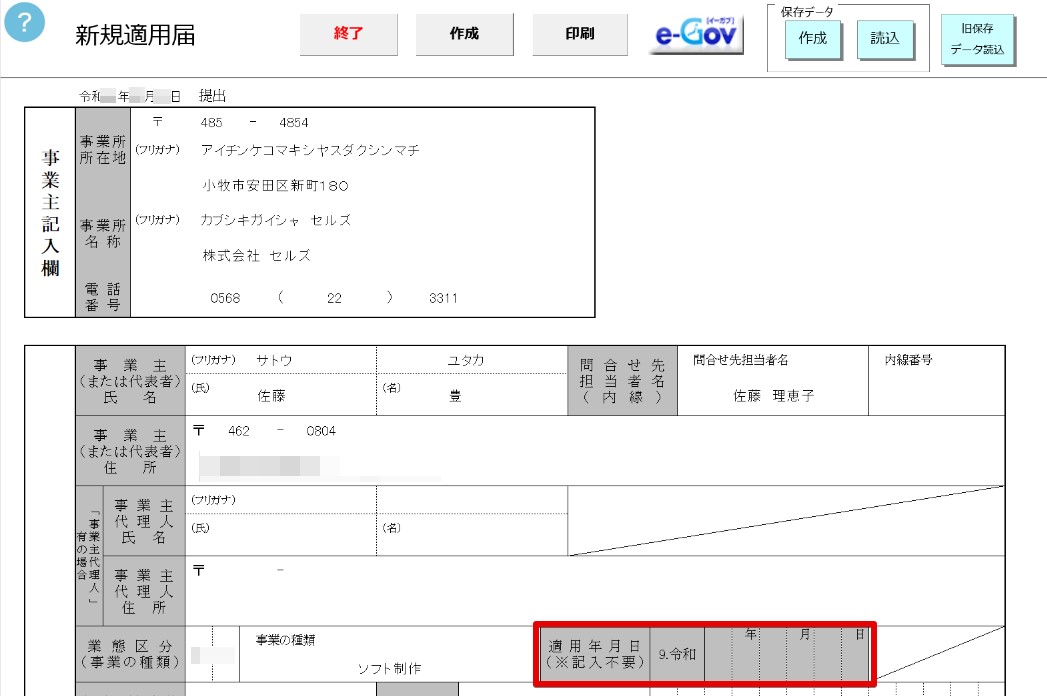
Task: Click the 事業の種類 field ソフト制作
Action: click(x=389, y=669)
